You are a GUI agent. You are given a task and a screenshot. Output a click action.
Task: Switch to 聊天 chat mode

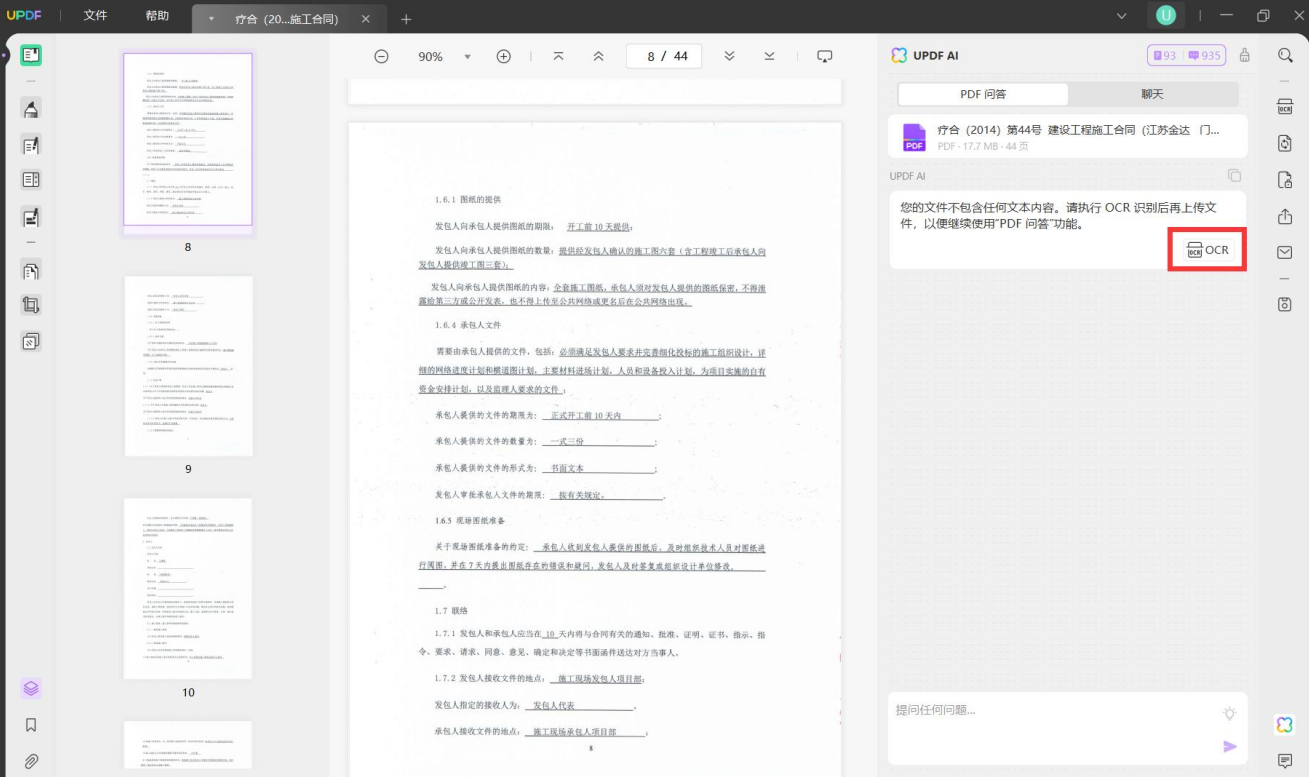[1152, 94]
